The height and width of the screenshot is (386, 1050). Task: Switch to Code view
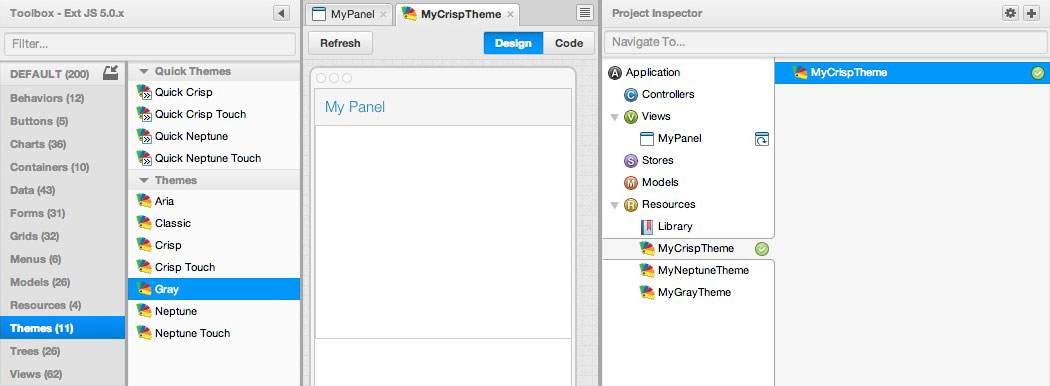tap(569, 43)
